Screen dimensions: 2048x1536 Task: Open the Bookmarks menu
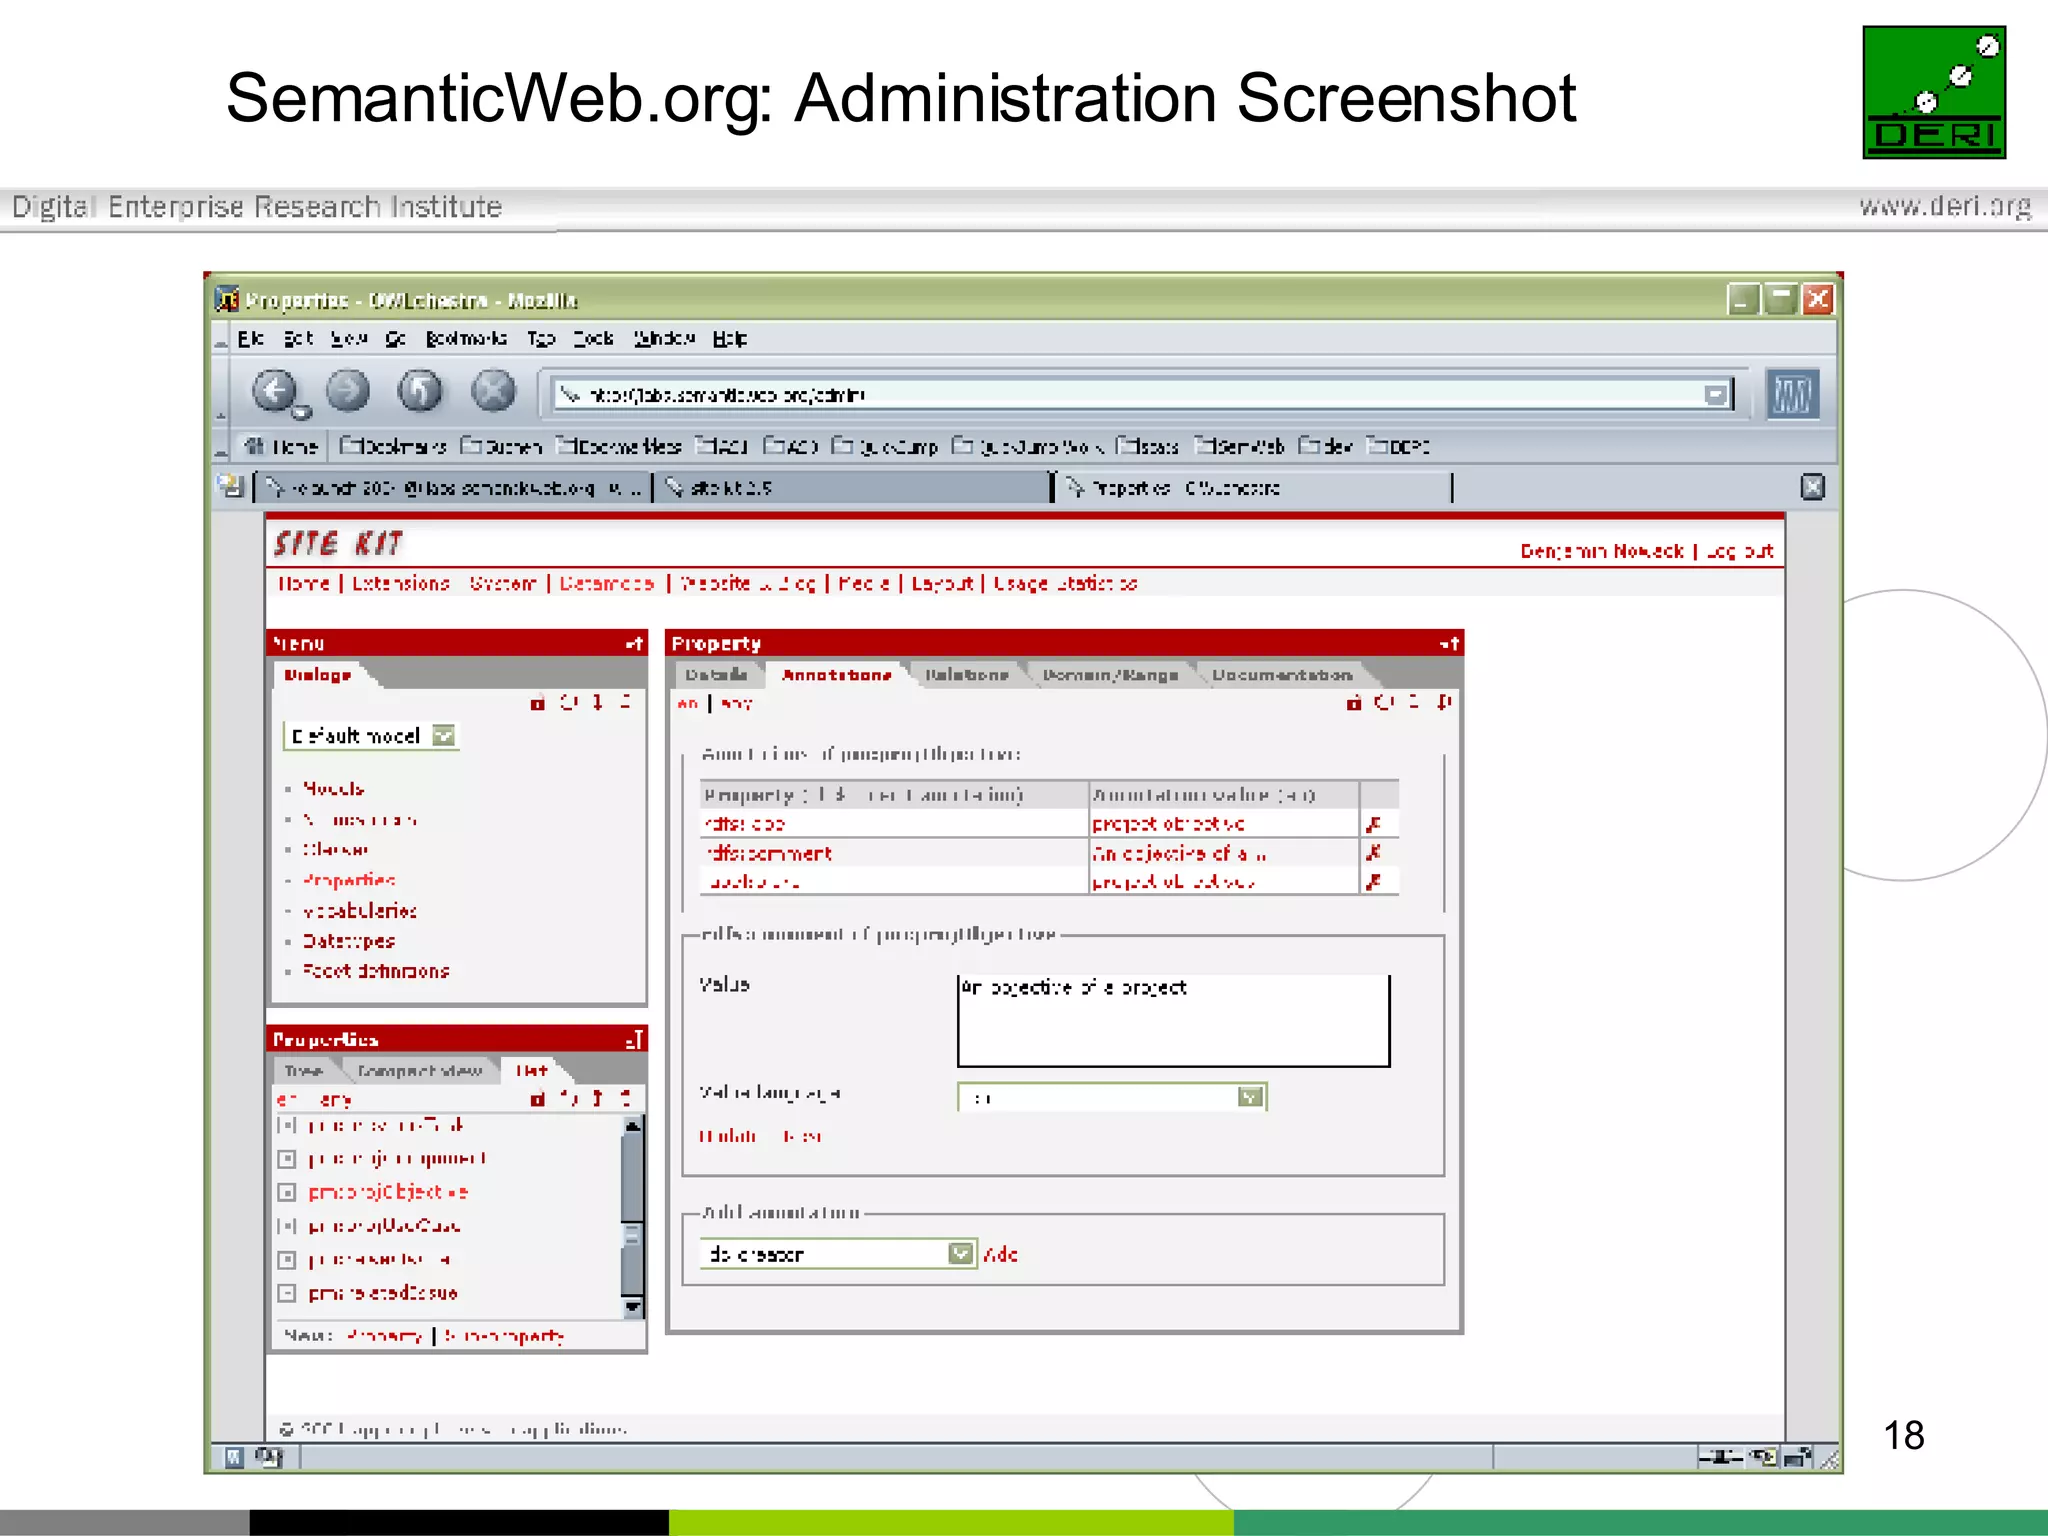466,338
